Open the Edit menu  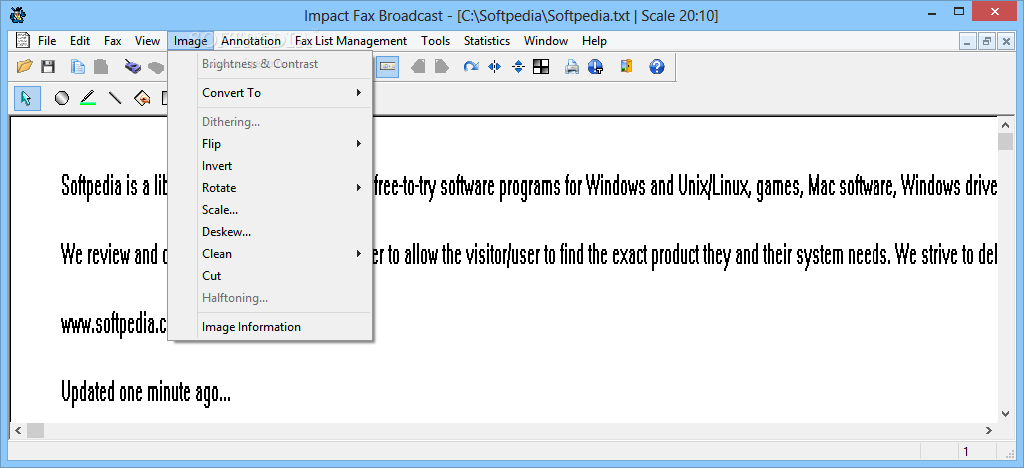click(80, 40)
